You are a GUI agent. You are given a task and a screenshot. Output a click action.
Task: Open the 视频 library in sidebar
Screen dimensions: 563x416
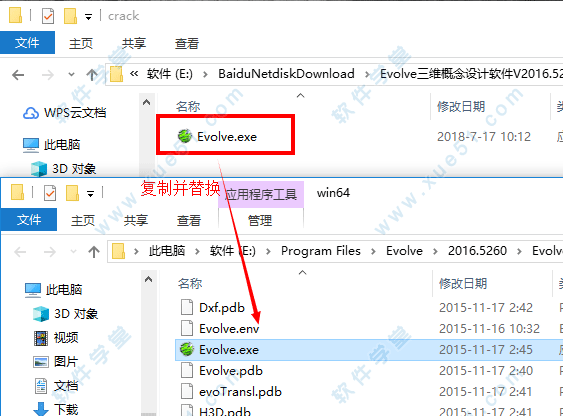(56, 338)
